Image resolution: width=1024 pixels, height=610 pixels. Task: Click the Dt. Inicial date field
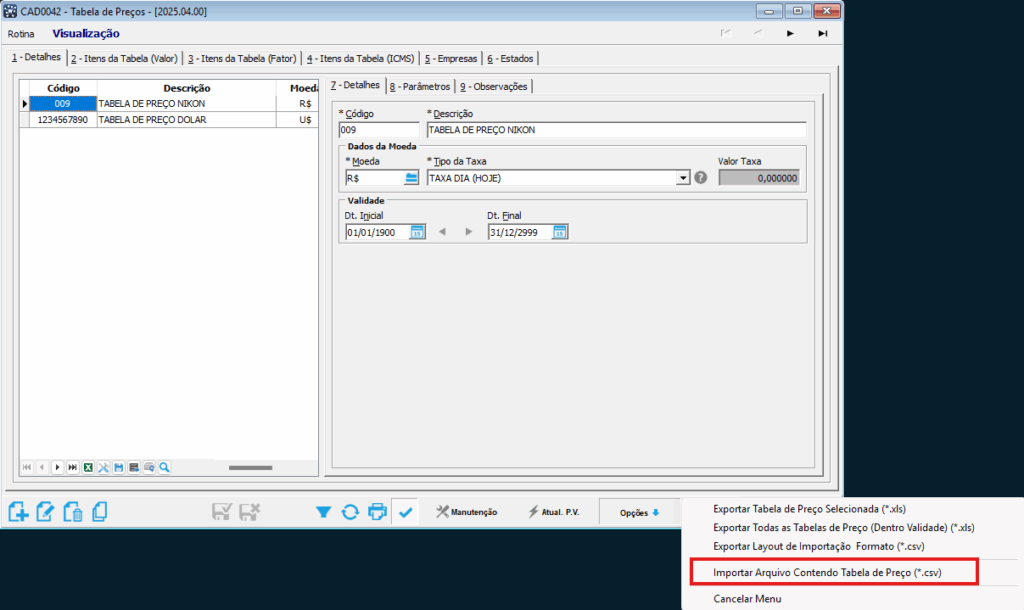coord(377,233)
